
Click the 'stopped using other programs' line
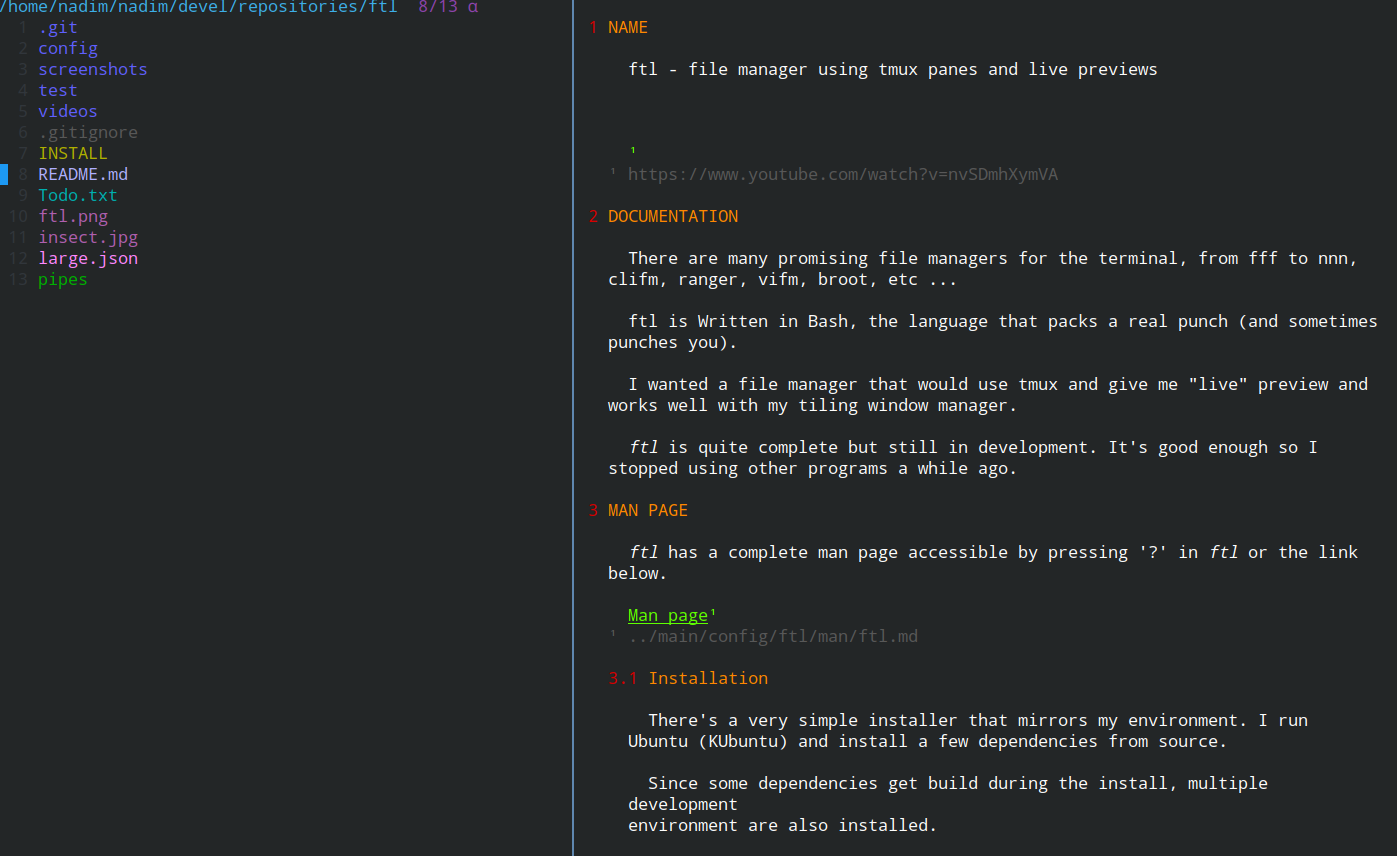pyautogui.click(x=813, y=468)
